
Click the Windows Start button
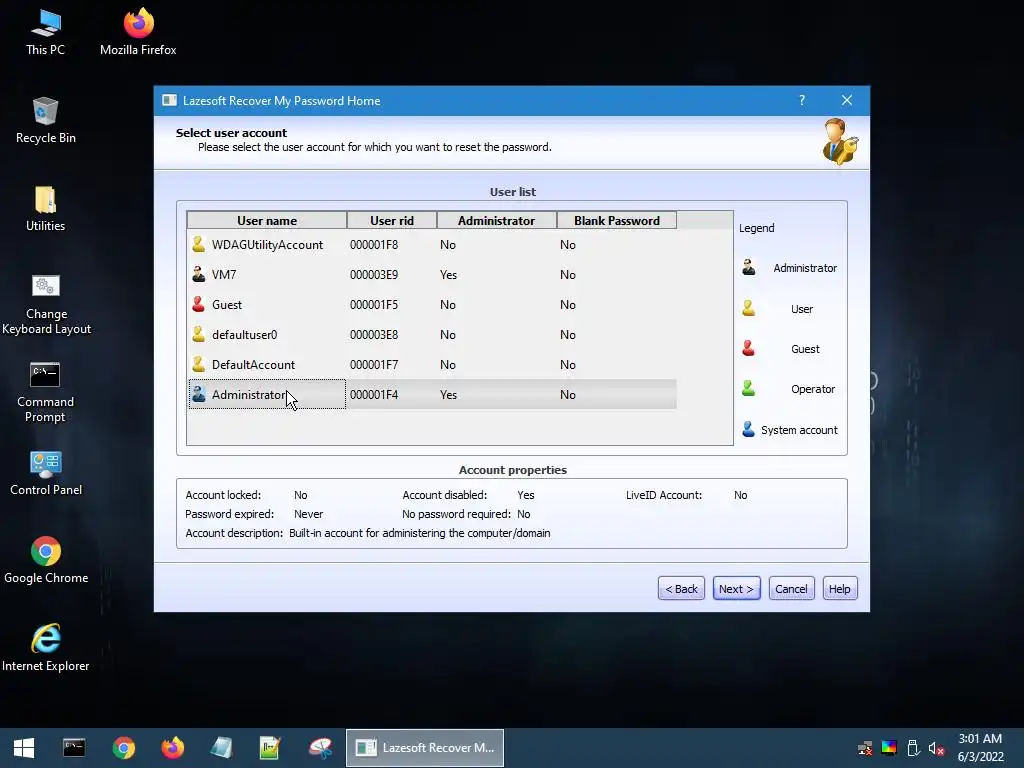tap(24, 748)
